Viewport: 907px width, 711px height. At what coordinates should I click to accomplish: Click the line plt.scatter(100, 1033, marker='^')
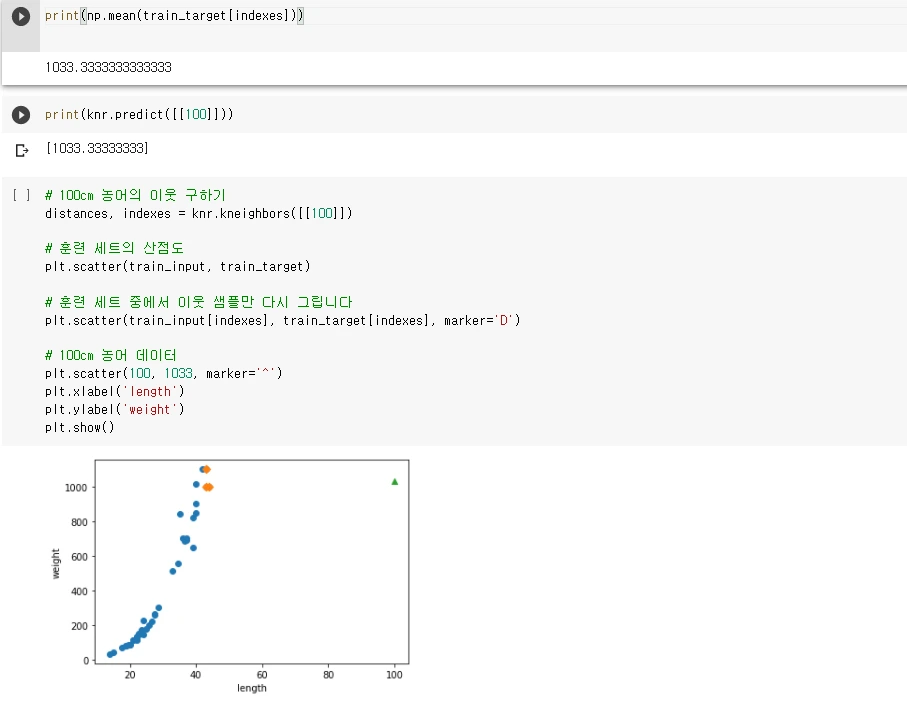(164, 373)
